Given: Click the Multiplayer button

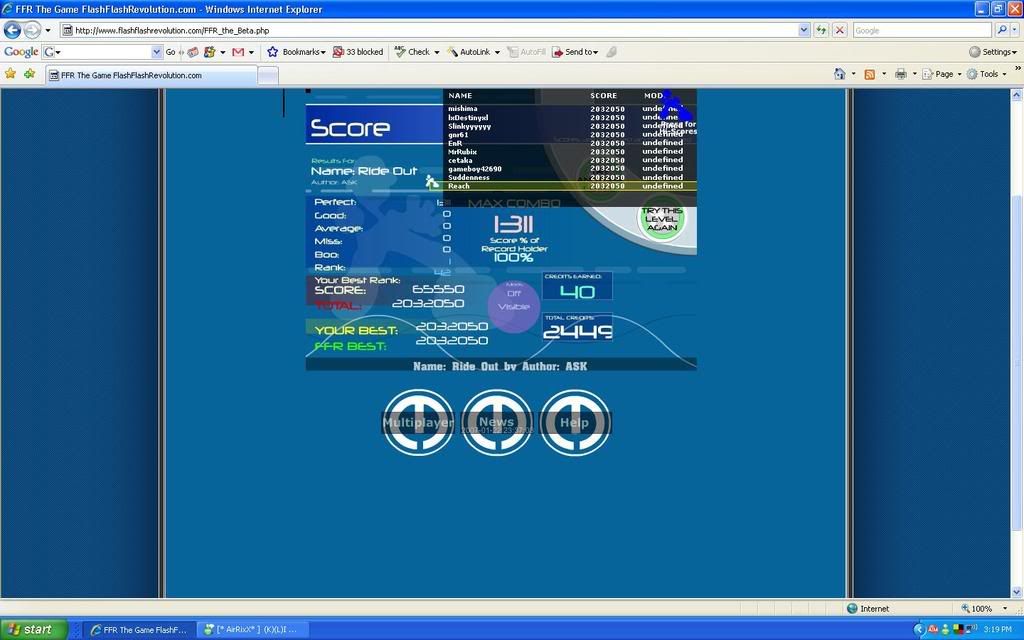Looking at the screenshot, I should pyautogui.click(x=418, y=422).
